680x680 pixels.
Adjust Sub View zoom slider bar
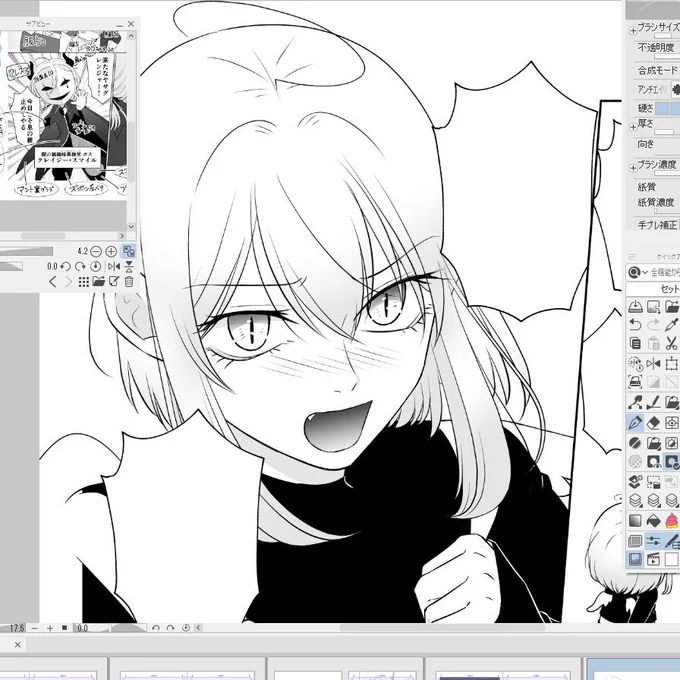26,252
